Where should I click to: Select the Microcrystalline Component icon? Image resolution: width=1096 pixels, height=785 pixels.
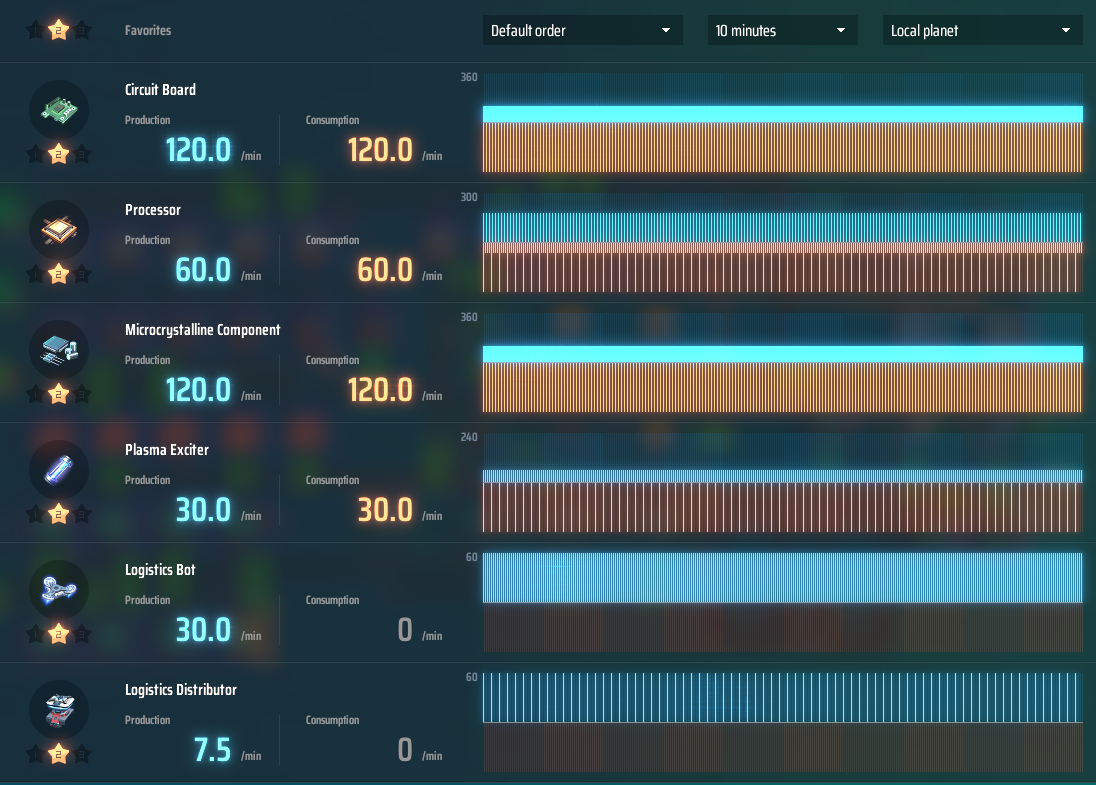pyautogui.click(x=59, y=349)
